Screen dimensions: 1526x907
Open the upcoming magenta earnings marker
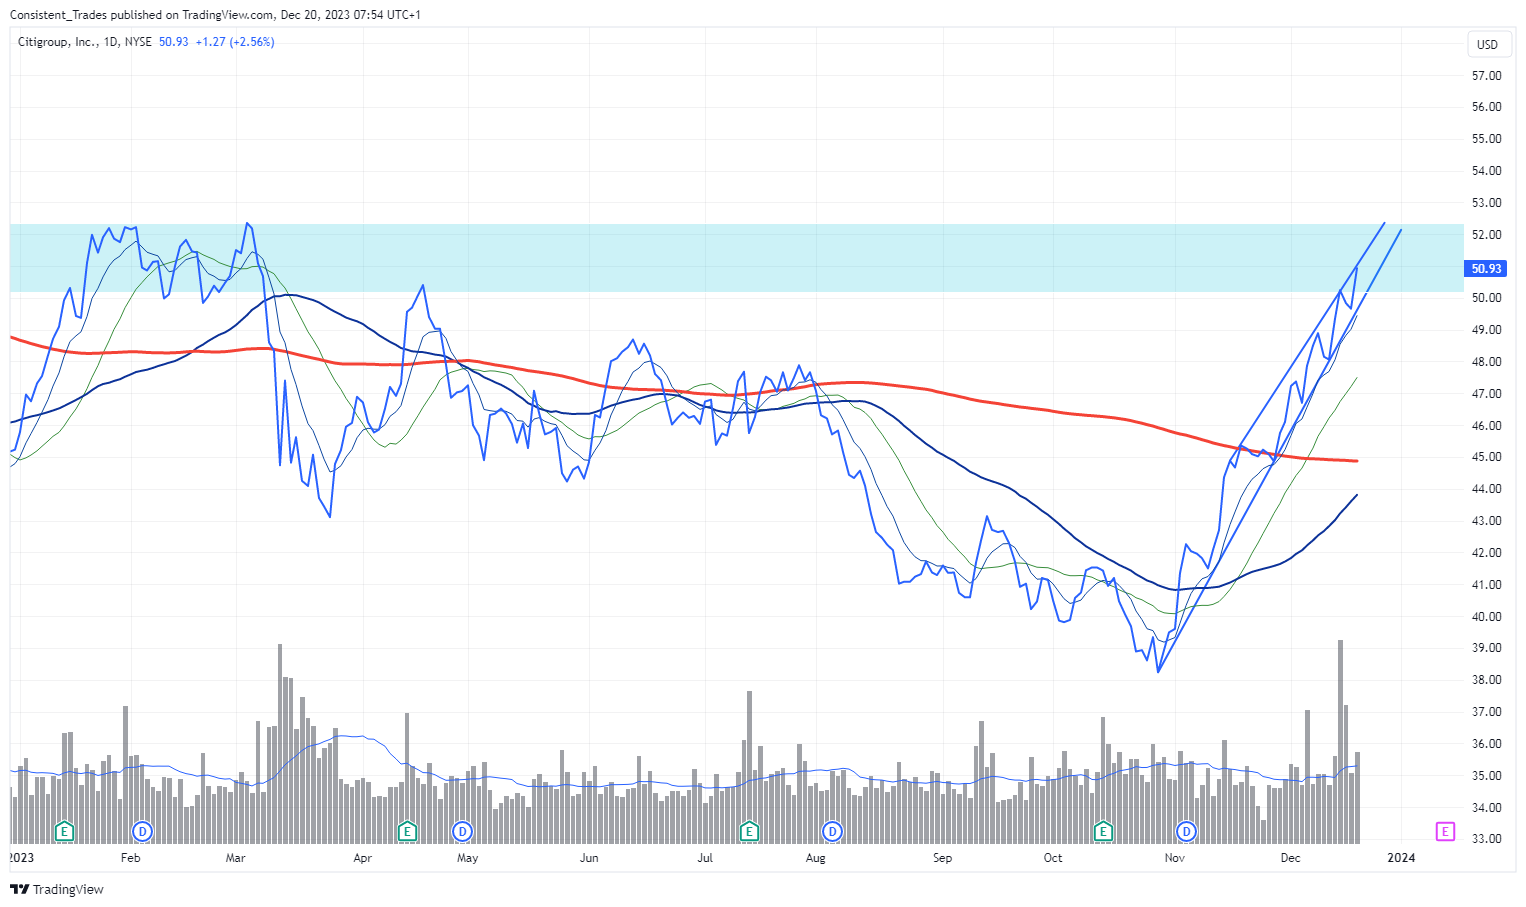[x=1445, y=831]
